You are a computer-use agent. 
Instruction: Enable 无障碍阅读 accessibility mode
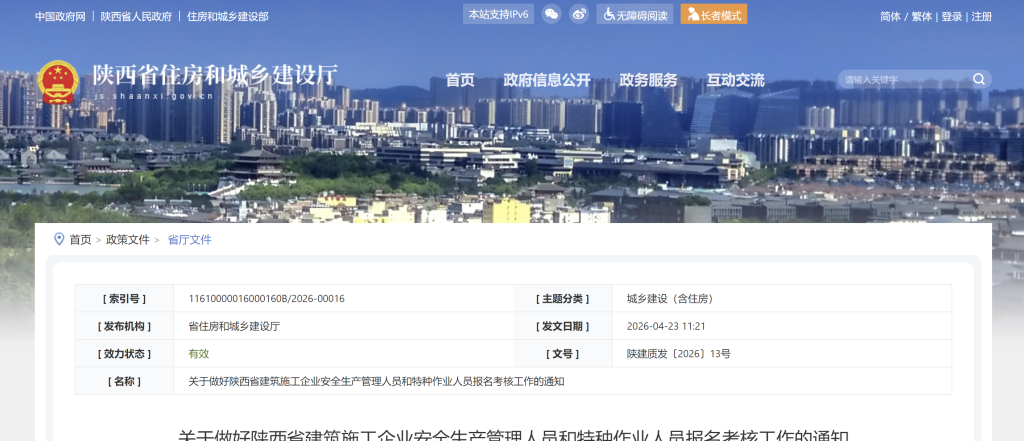(x=634, y=15)
